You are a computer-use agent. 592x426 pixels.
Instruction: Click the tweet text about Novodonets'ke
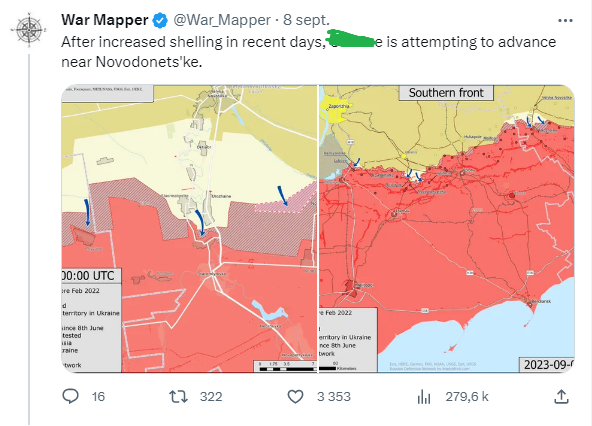coord(308,51)
